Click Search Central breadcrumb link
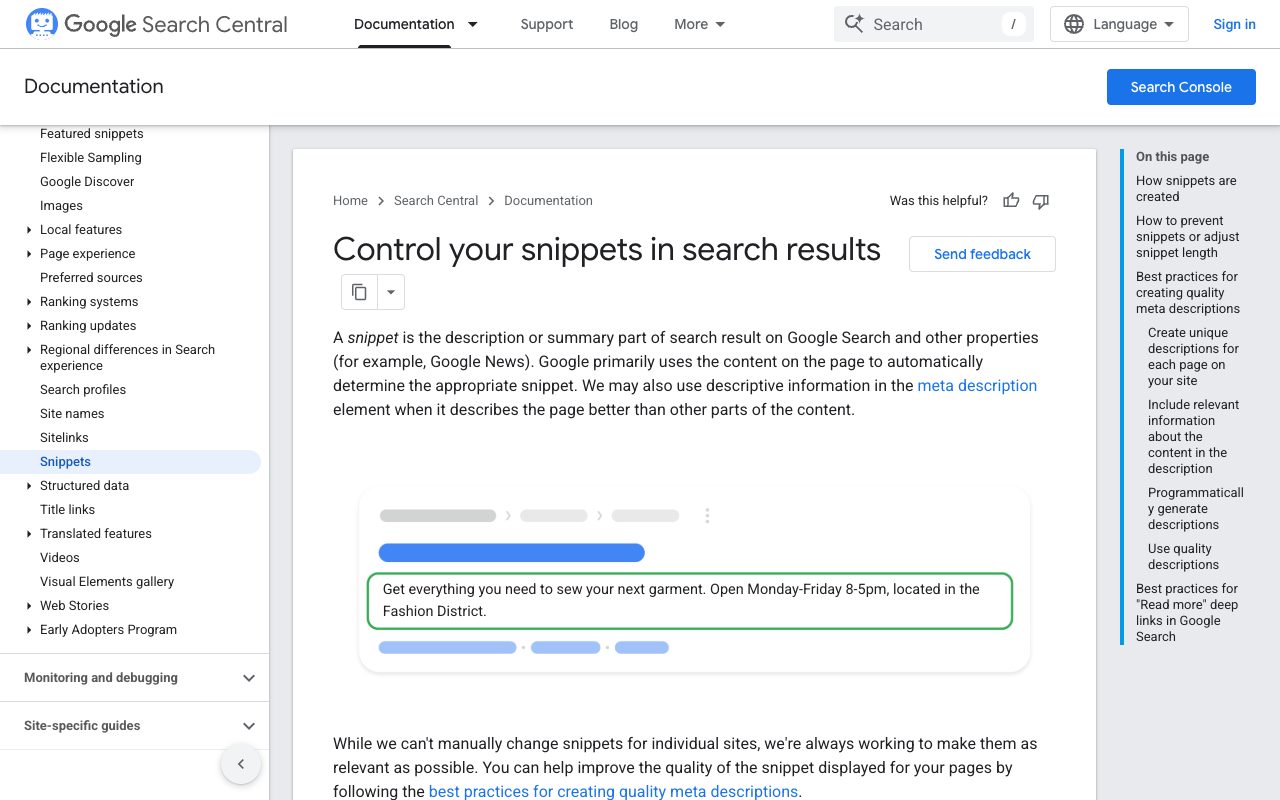Screen dimensions: 1280x800 436,201
